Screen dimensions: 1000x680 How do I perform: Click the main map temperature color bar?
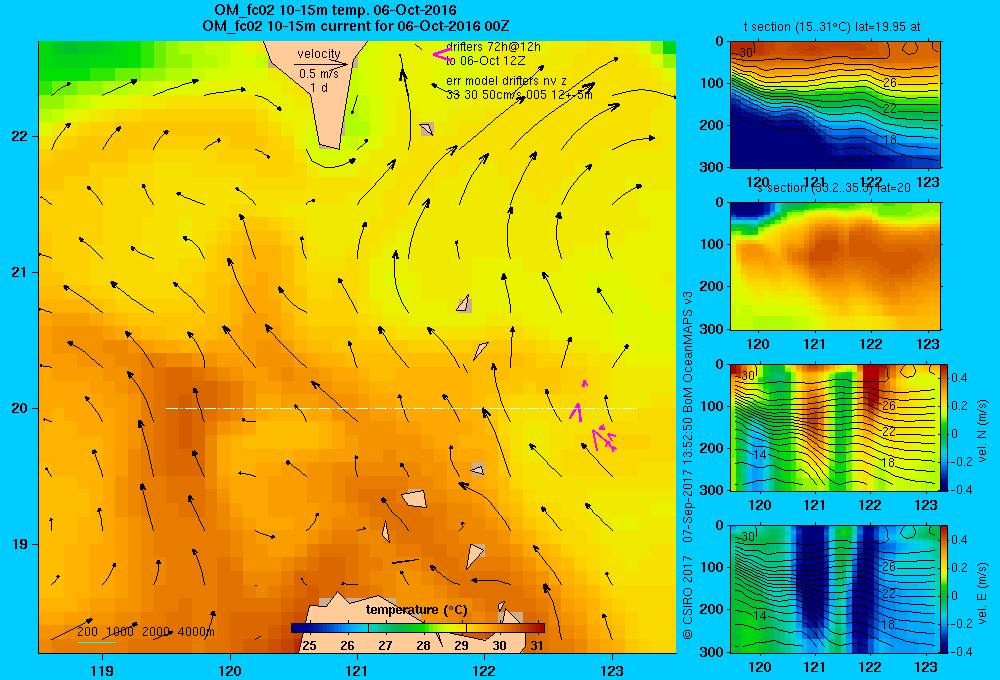point(418,628)
